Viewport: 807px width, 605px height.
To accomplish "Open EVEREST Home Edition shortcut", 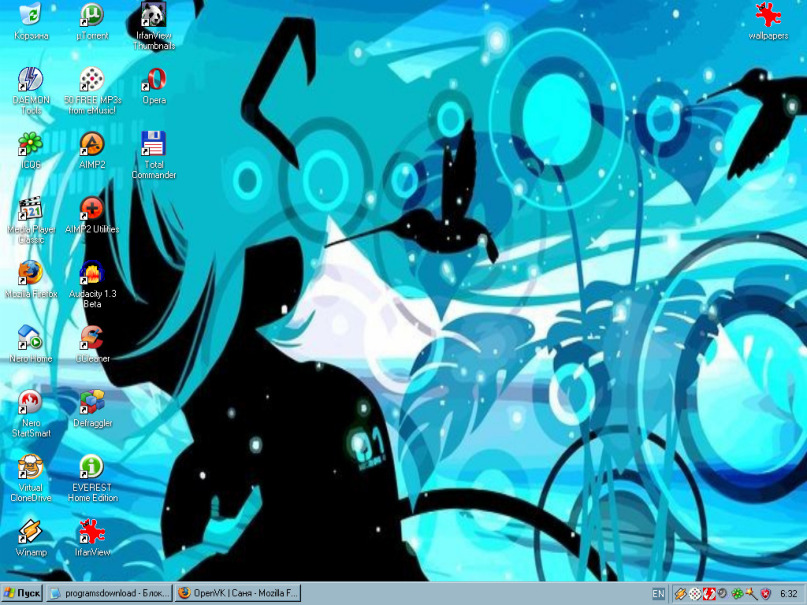I will [x=92, y=478].
